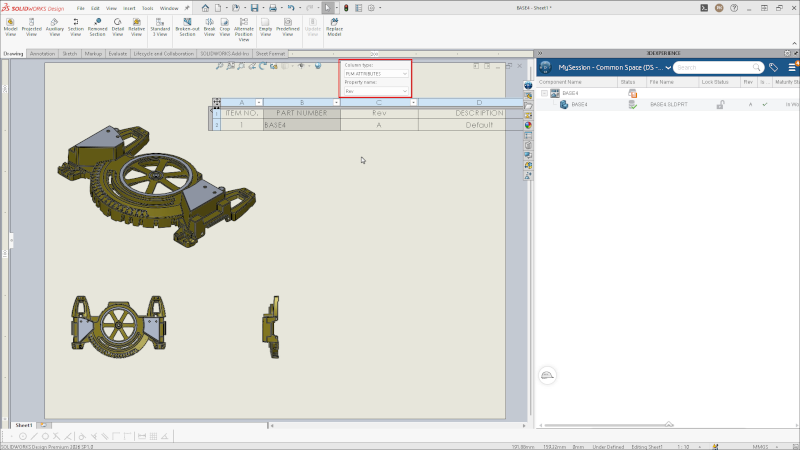Select the Model View tool
Image resolution: width=800 pixels, height=450 pixels.
point(10,23)
